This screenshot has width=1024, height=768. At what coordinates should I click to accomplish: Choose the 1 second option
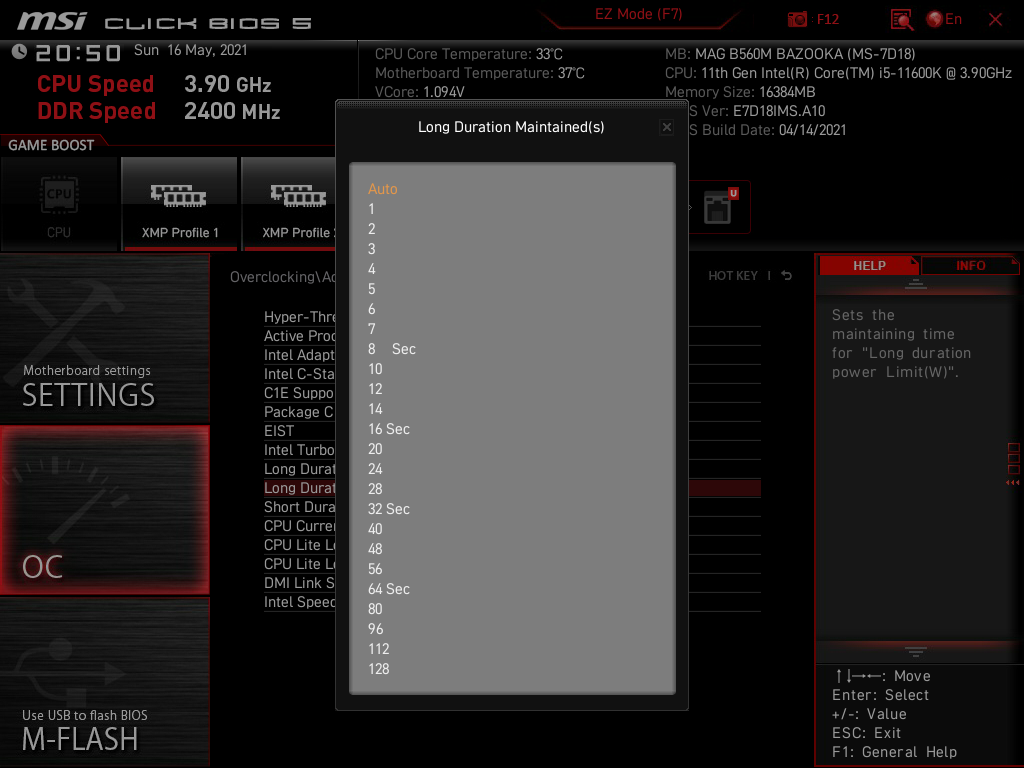(371, 209)
